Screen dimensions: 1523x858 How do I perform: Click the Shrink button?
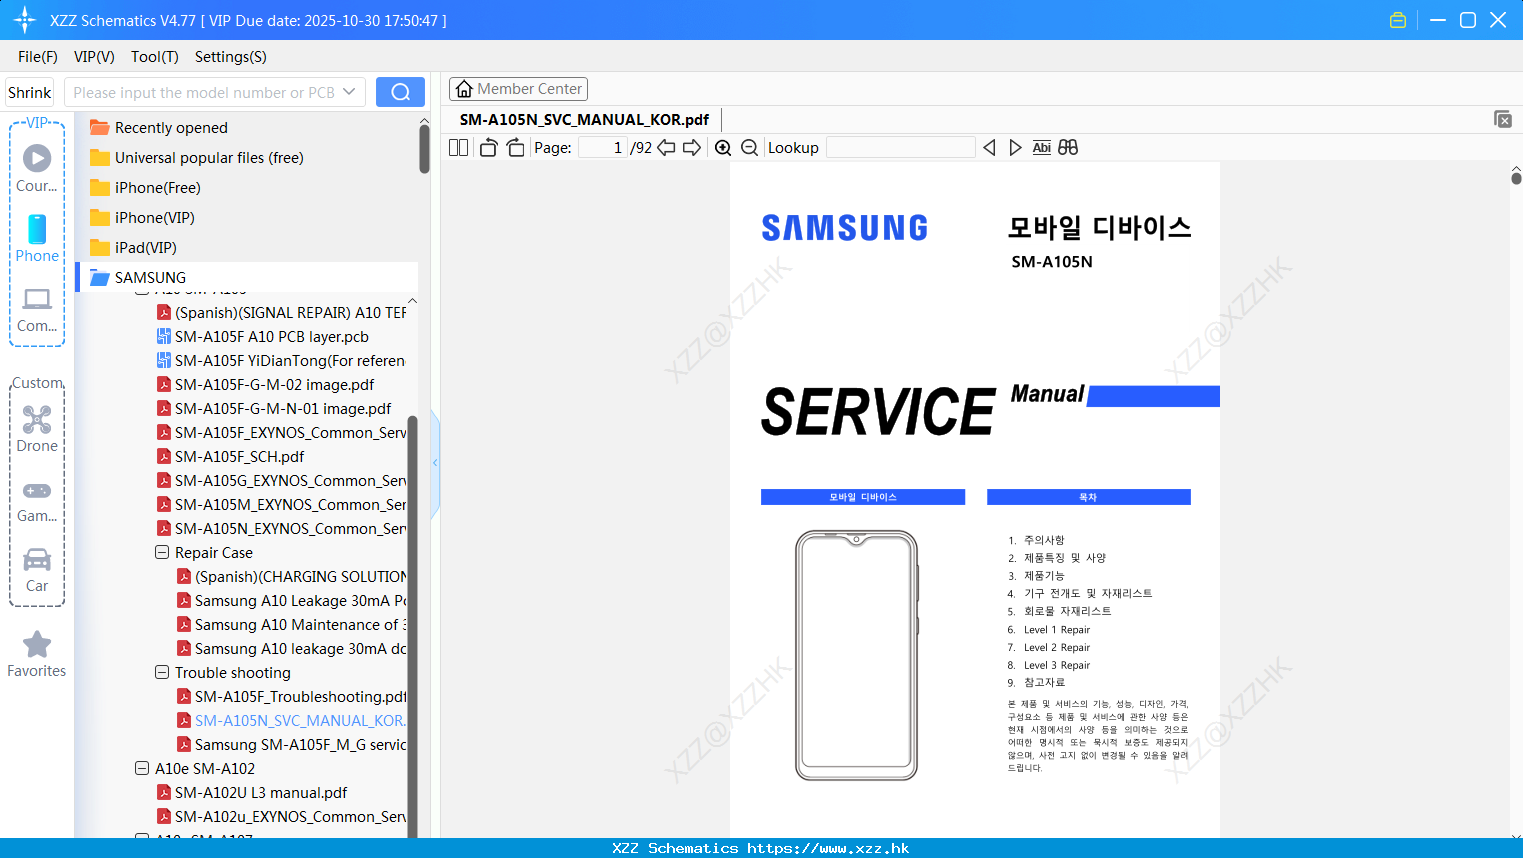(x=29, y=92)
